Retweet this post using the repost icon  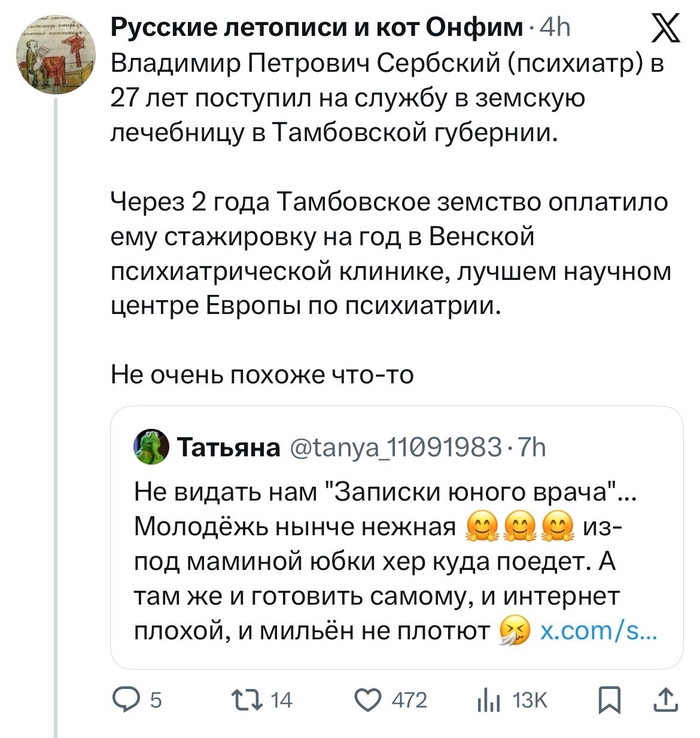(x=245, y=701)
